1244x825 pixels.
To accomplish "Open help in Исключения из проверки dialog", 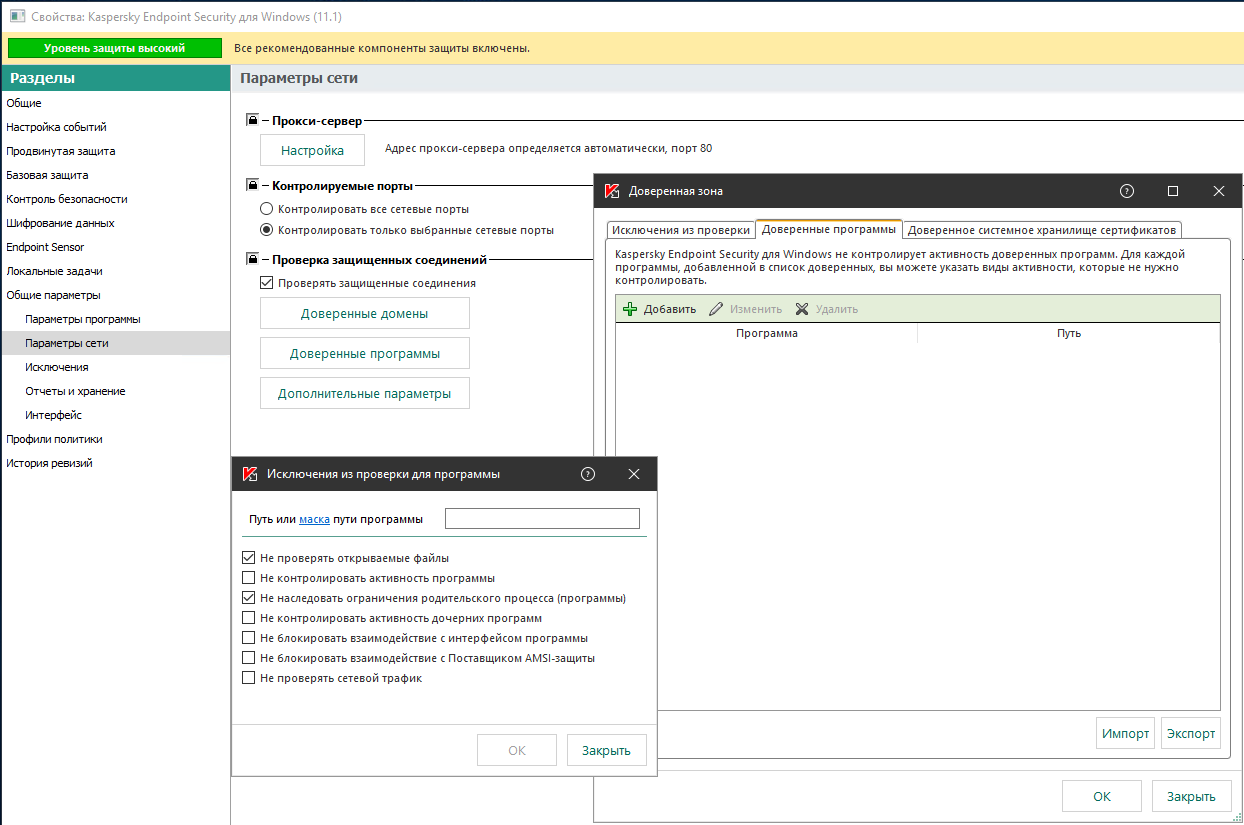I will point(588,474).
